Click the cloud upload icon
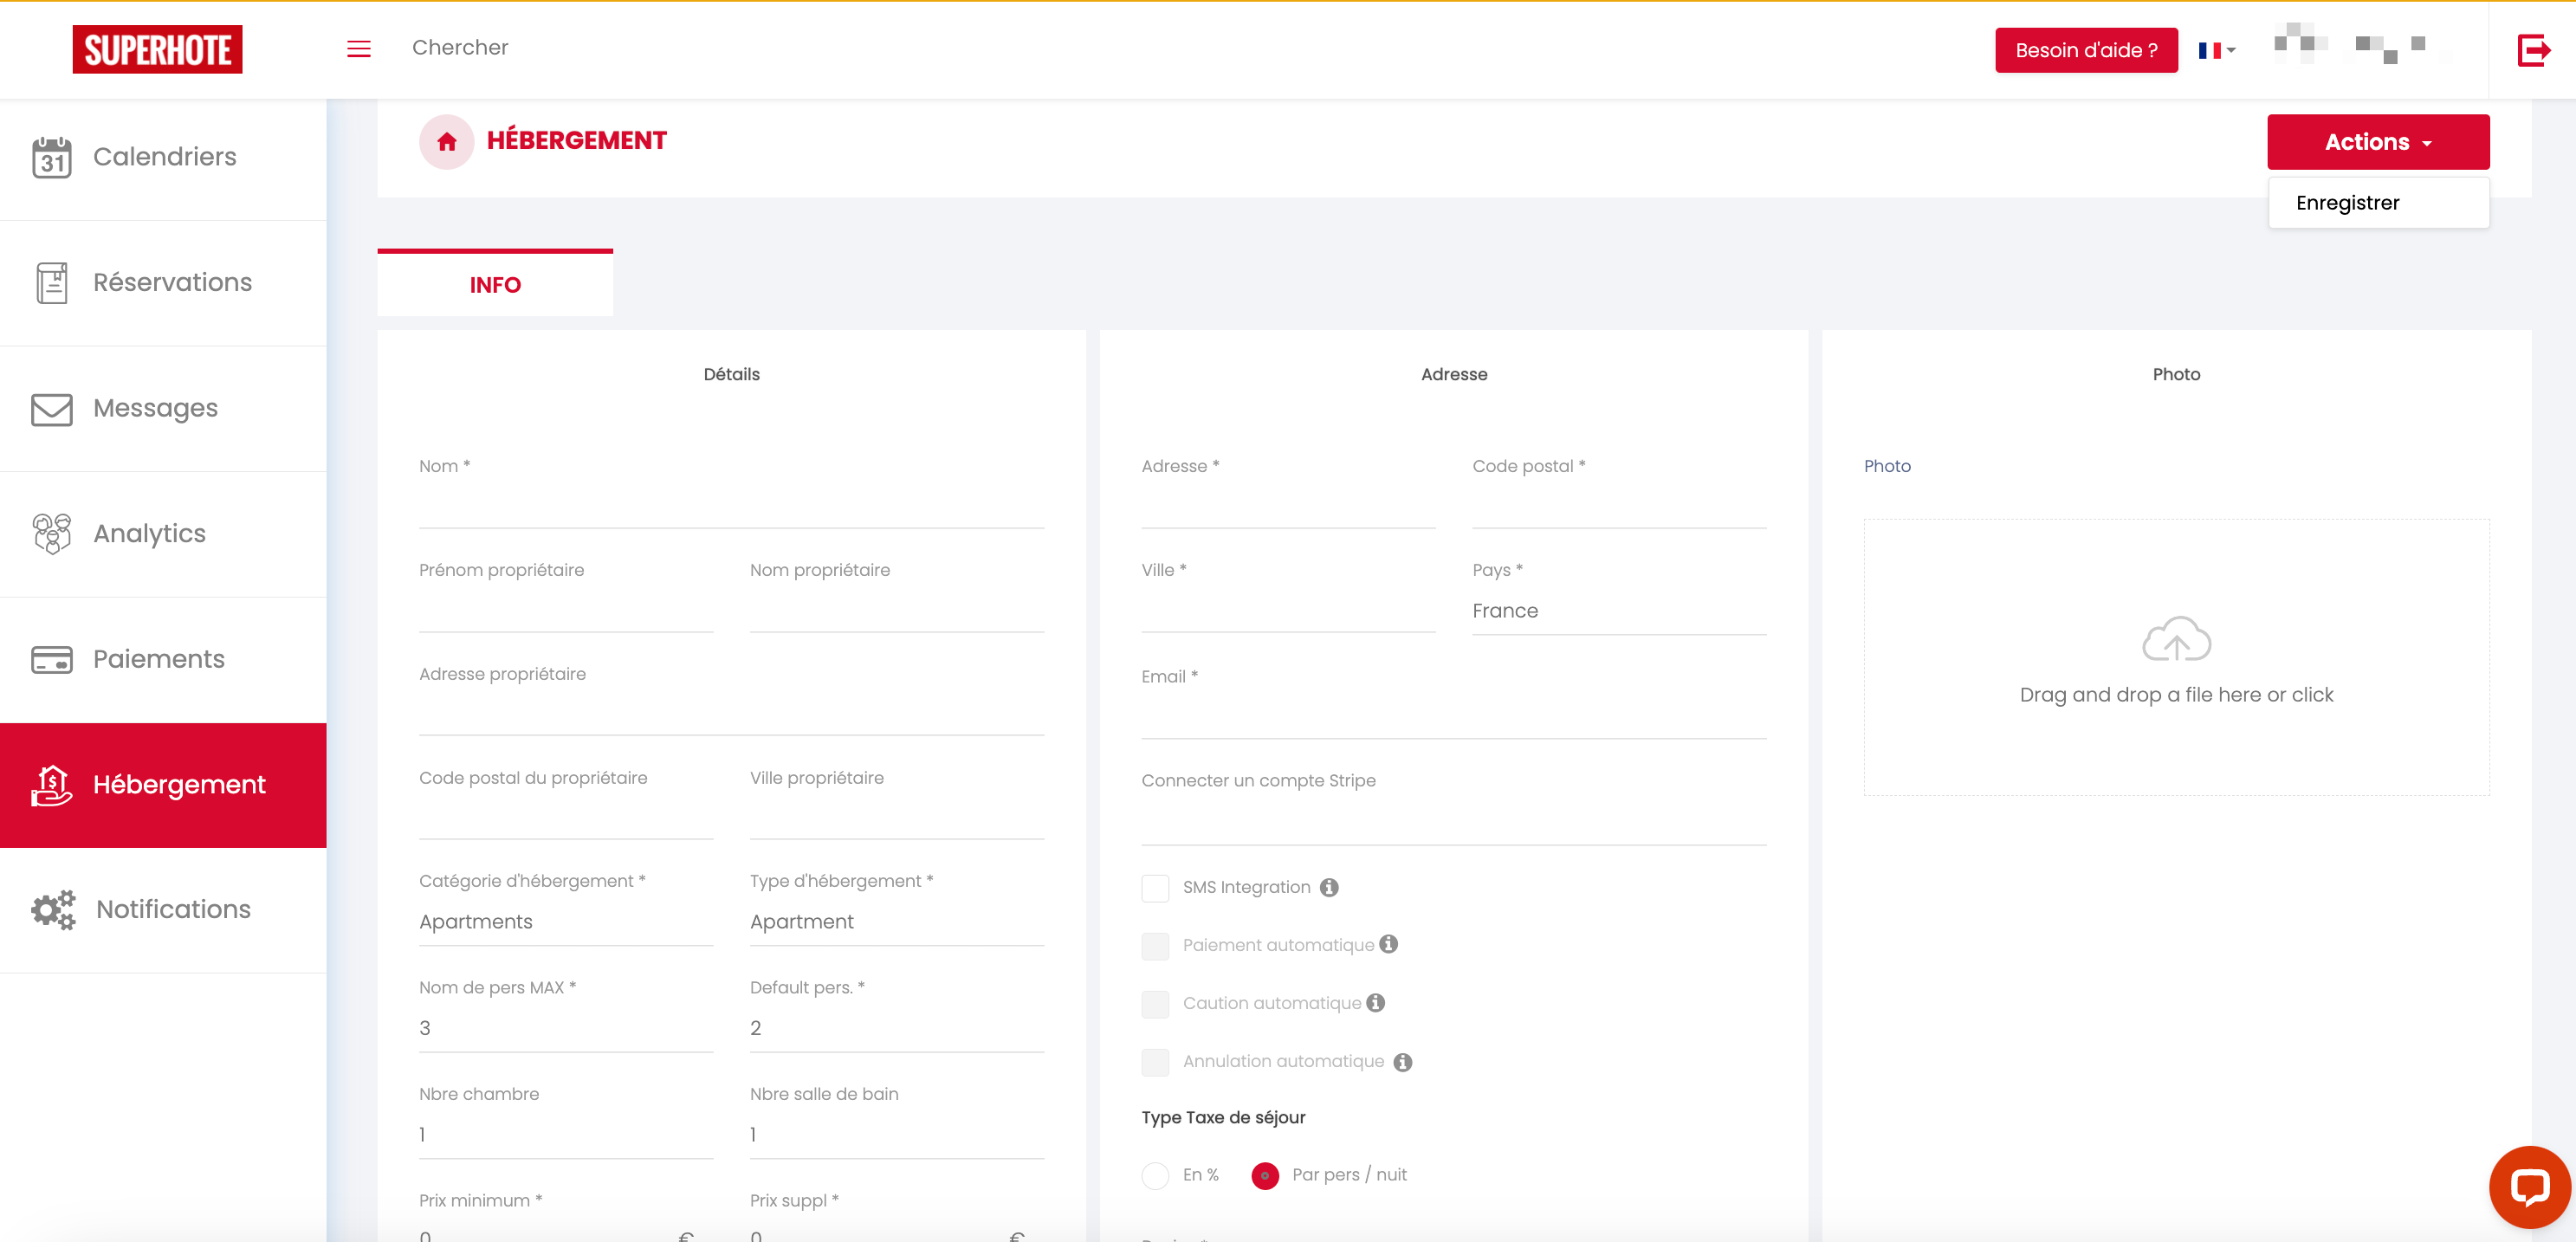2576x1242 pixels. point(2176,639)
